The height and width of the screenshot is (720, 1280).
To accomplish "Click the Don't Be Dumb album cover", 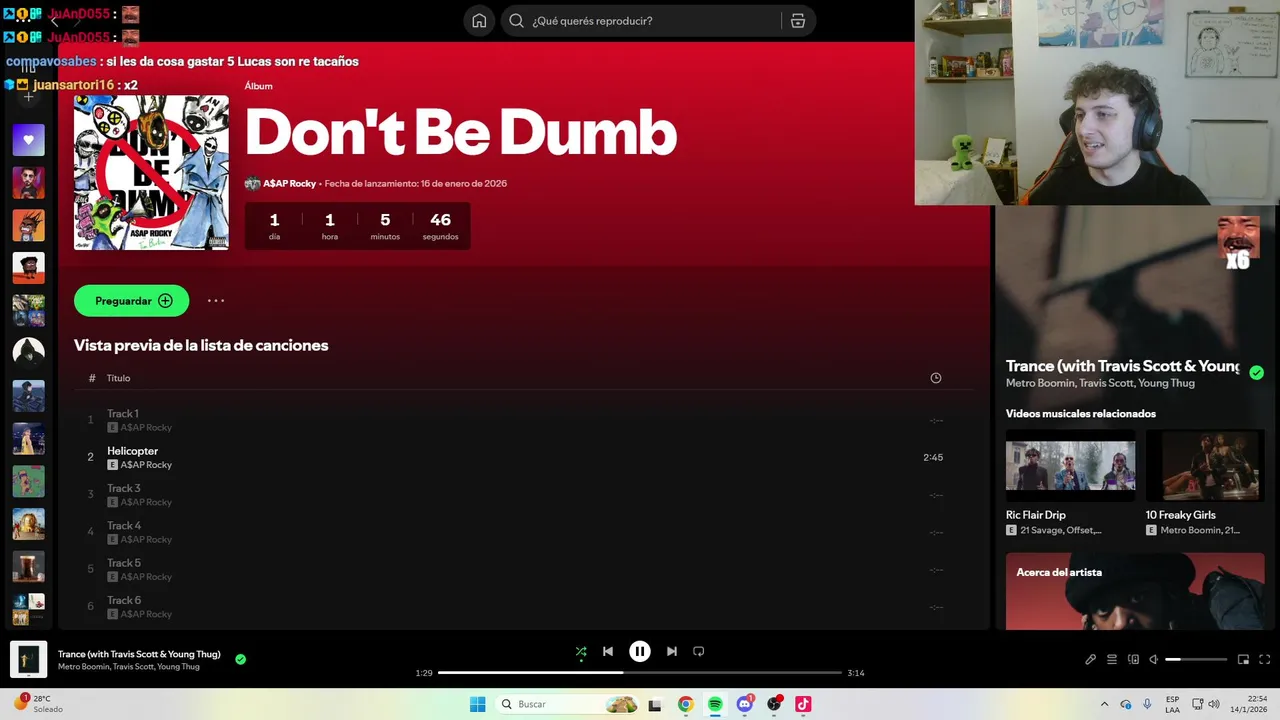I will point(151,172).
